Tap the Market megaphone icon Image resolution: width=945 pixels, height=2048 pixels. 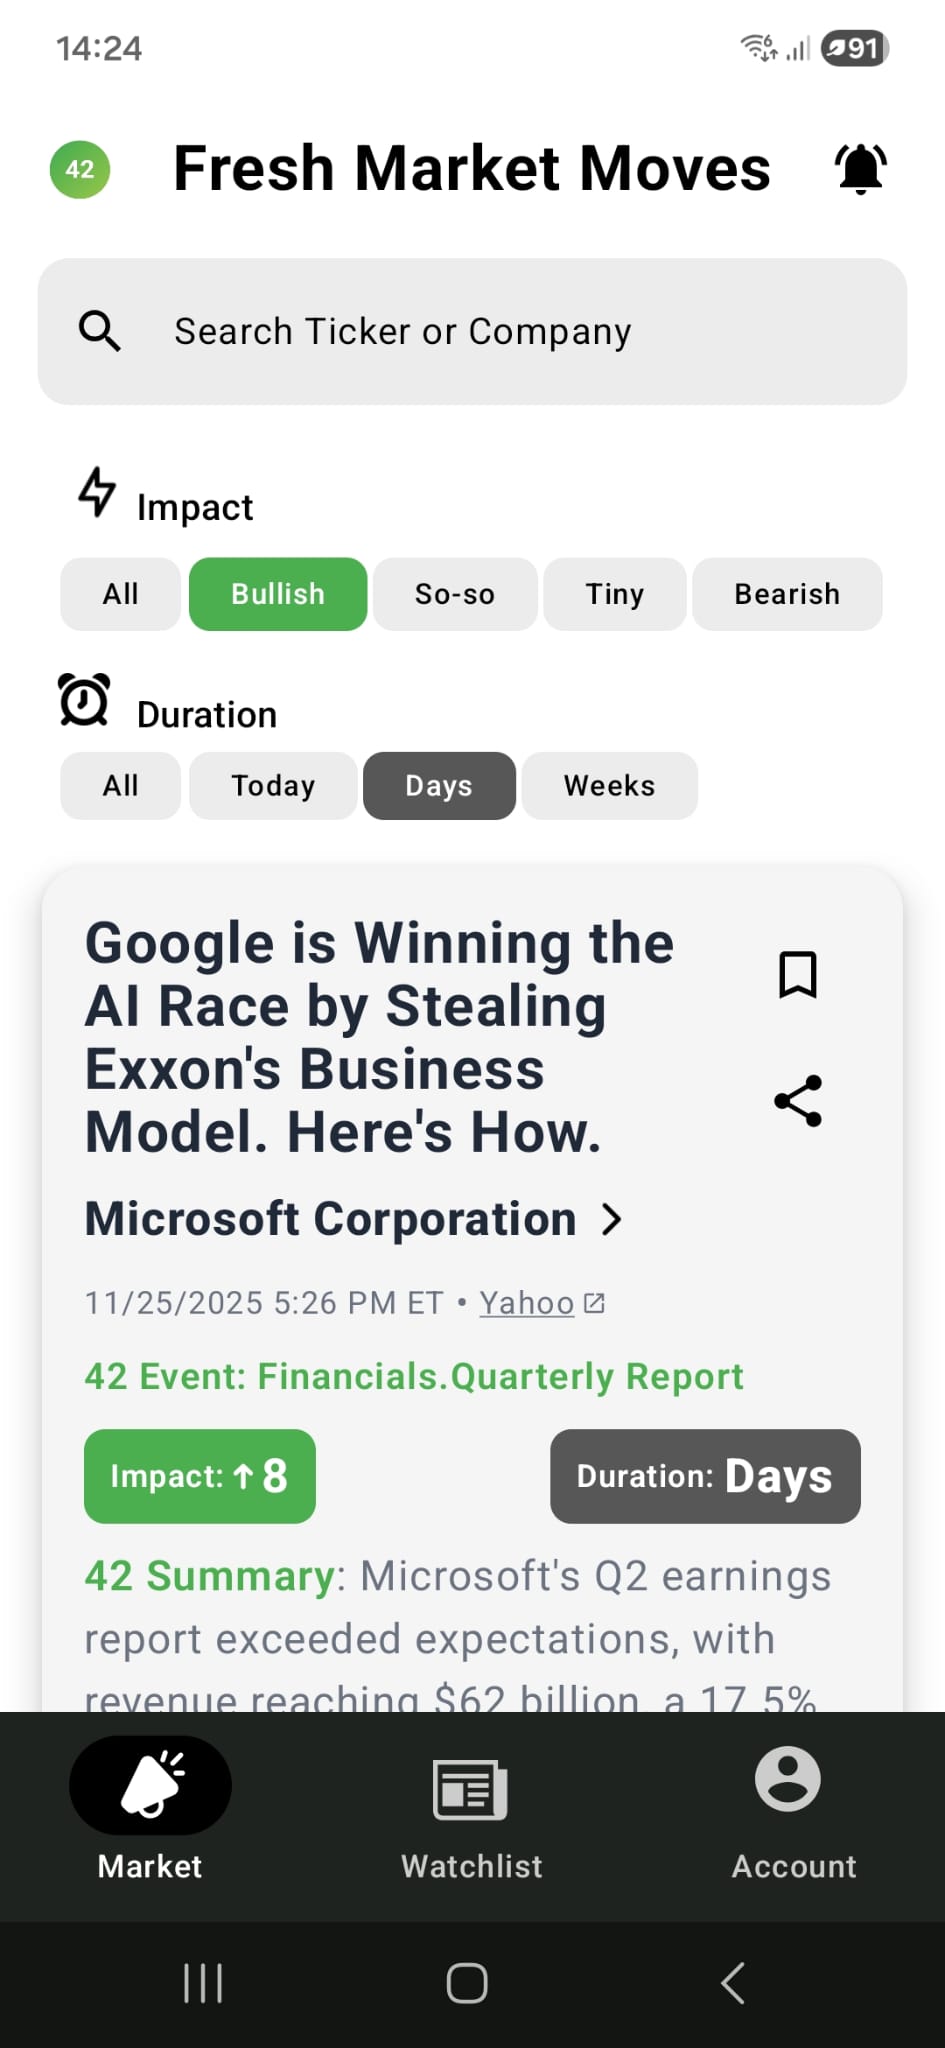(x=151, y=1786)
